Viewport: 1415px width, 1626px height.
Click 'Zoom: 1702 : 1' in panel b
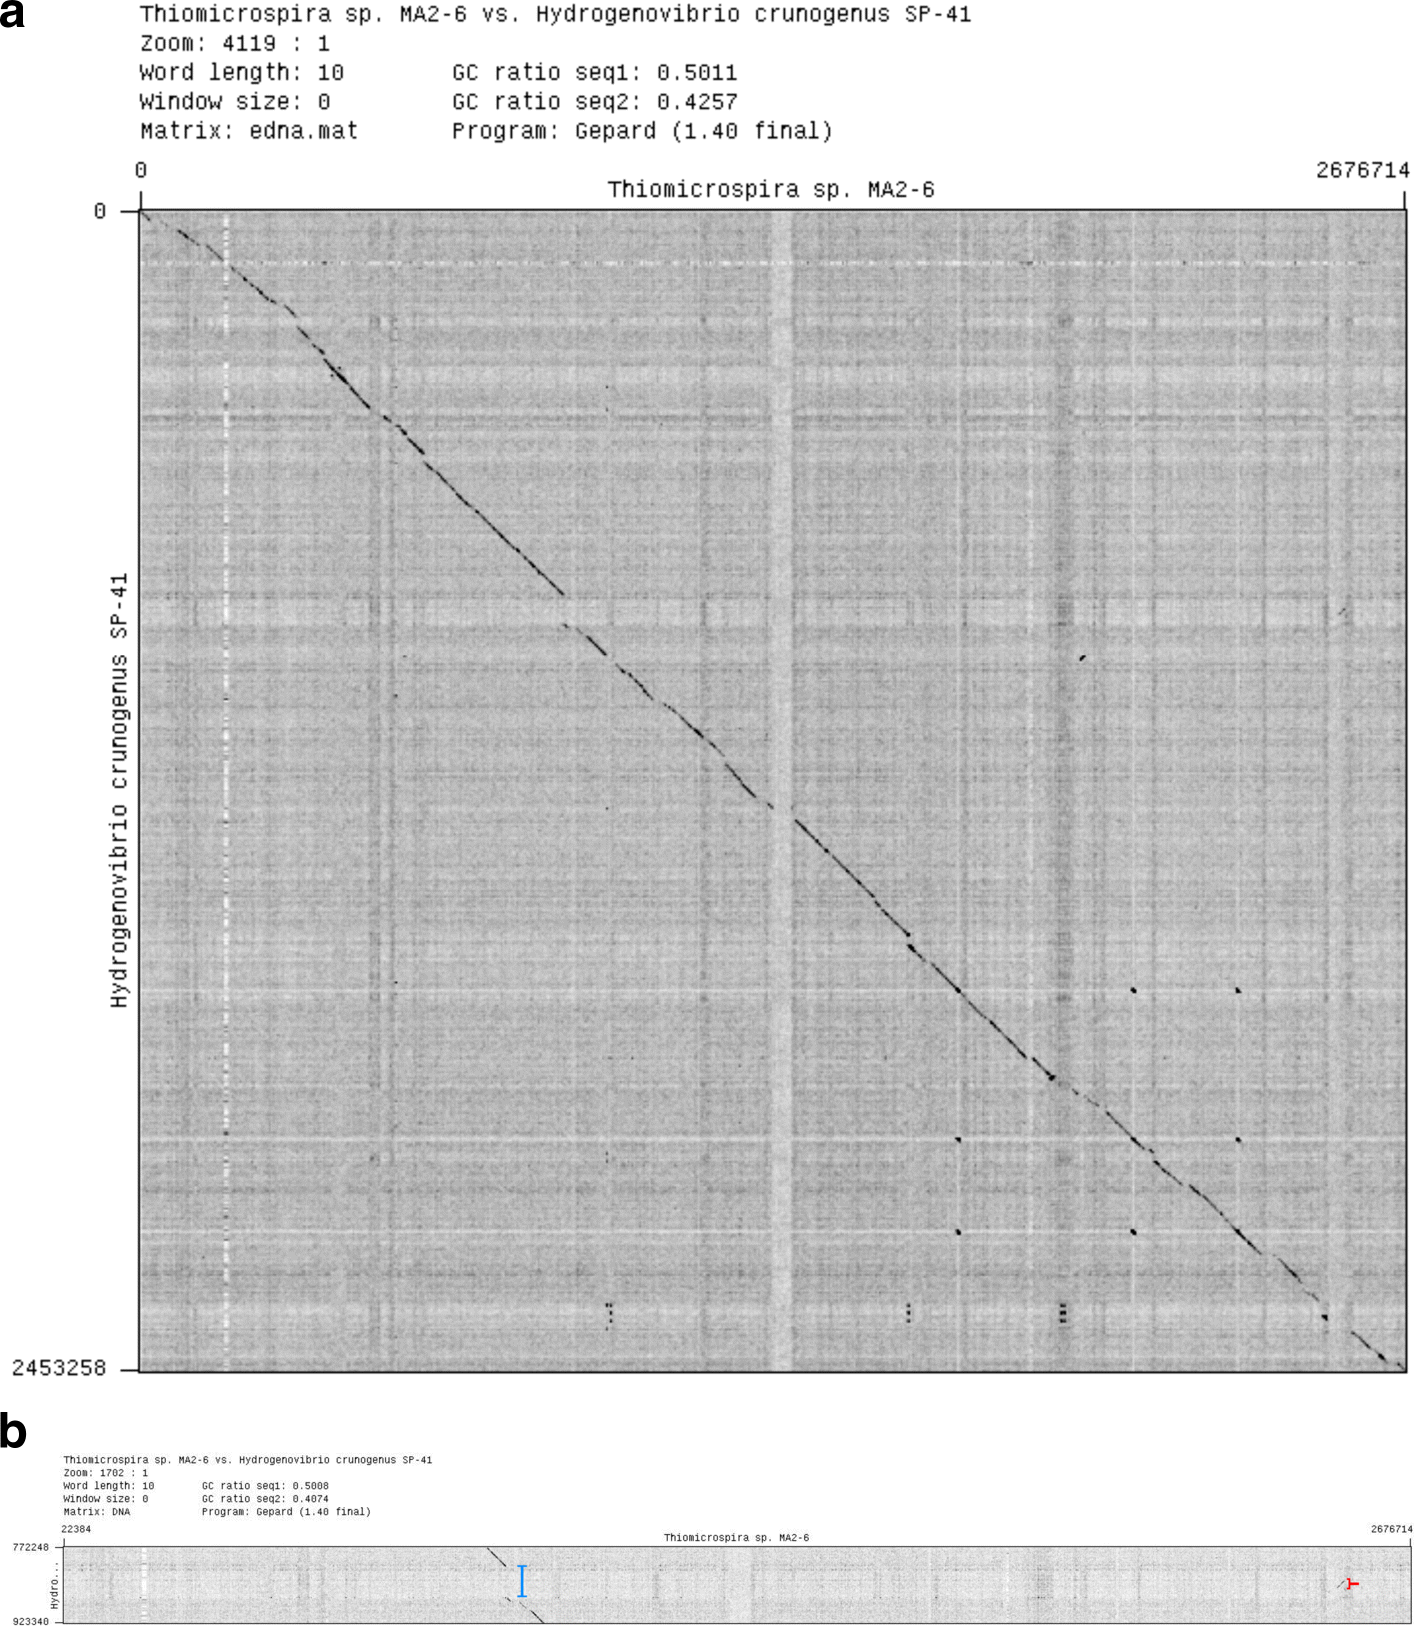106,1473
